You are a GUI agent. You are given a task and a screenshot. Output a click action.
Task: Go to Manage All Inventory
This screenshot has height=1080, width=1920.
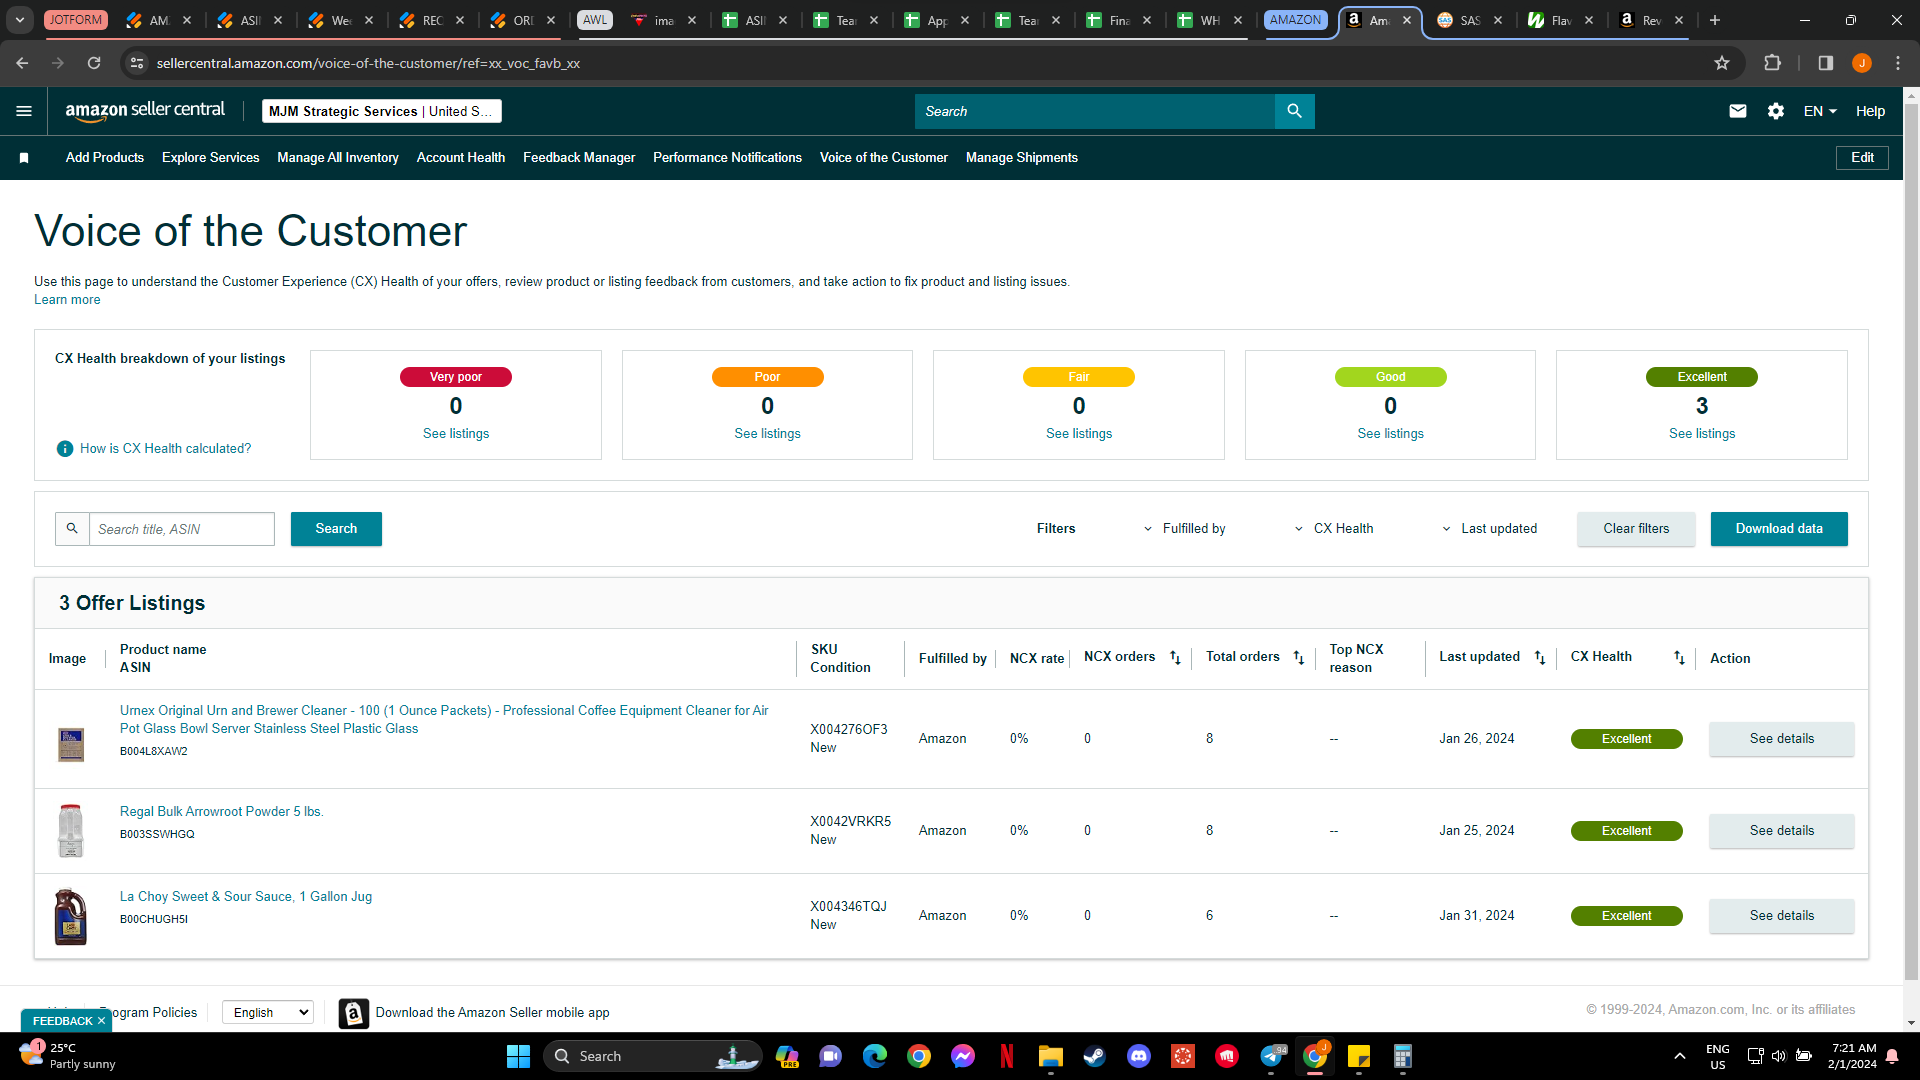coord(338,158)
